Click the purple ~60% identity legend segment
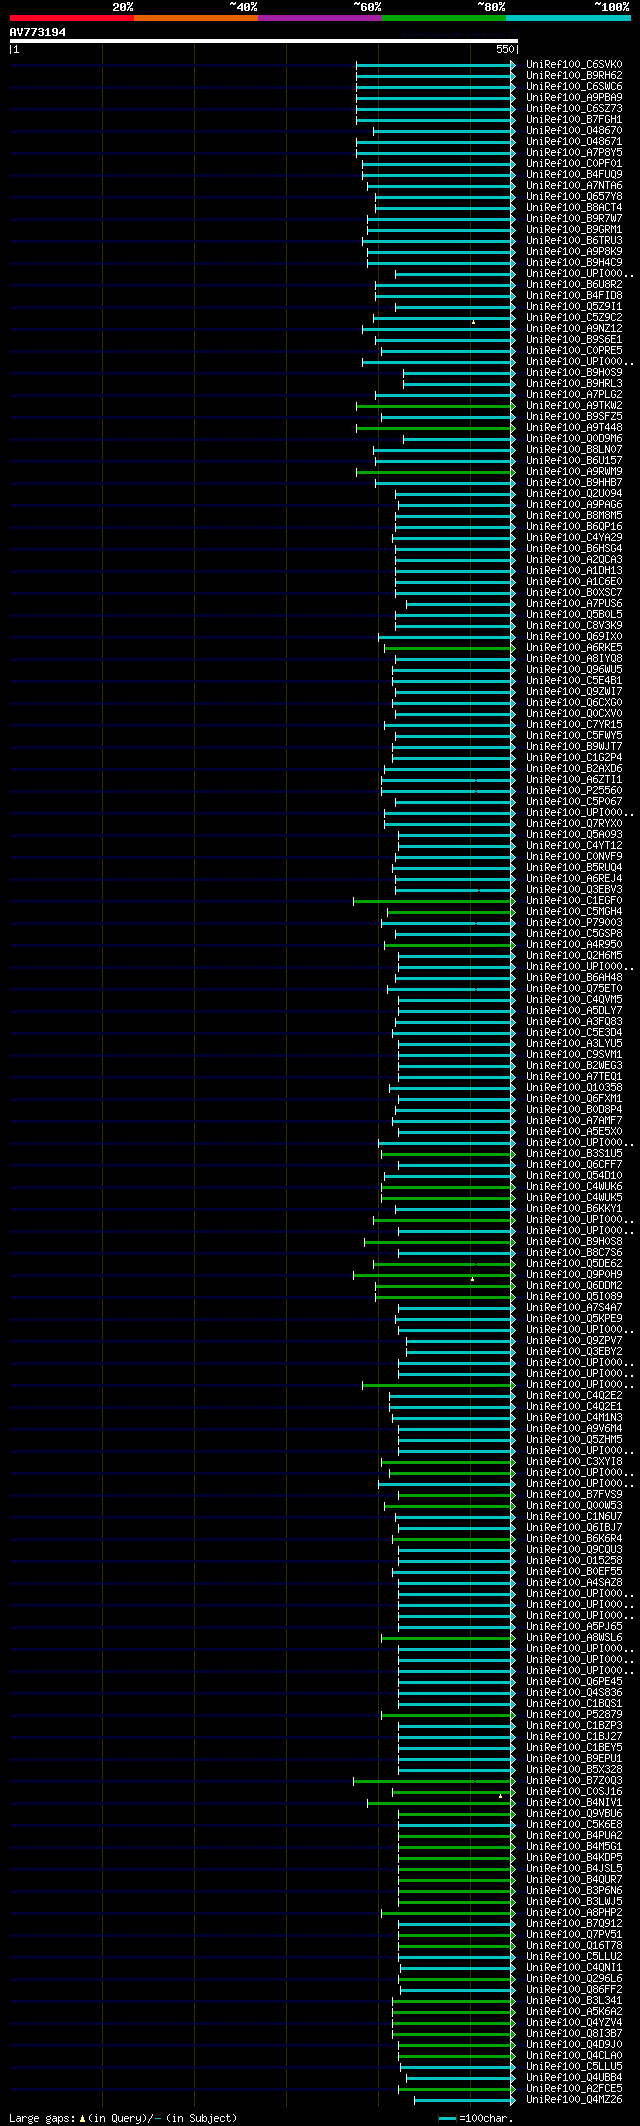Screen dimensions: 640x2126 [319, 18]
